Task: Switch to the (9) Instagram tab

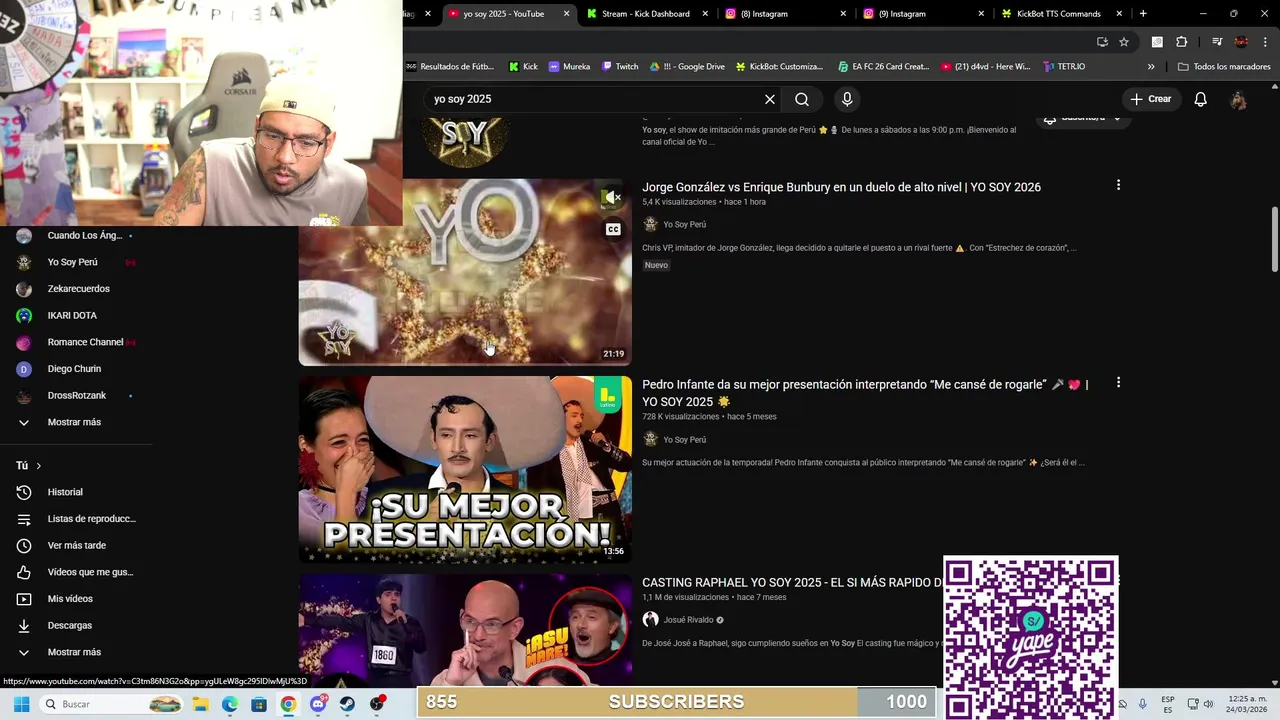Action: pos(923,14)
